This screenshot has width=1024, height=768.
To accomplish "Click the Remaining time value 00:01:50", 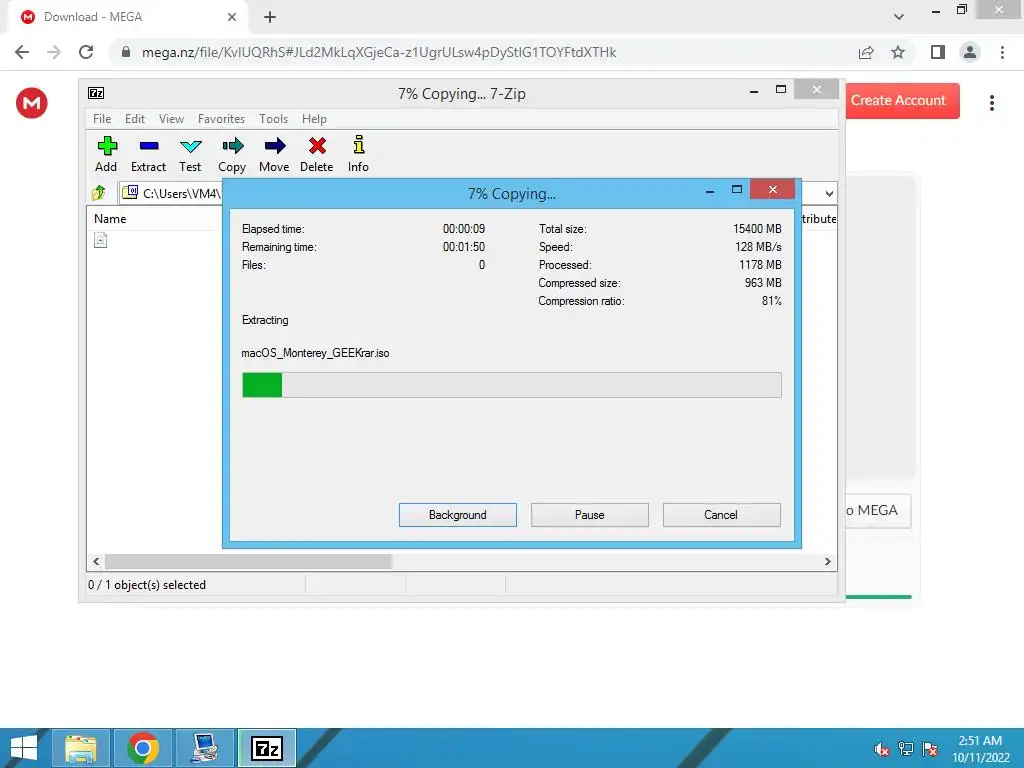I will pyautogui.click(x=464, y=247).
